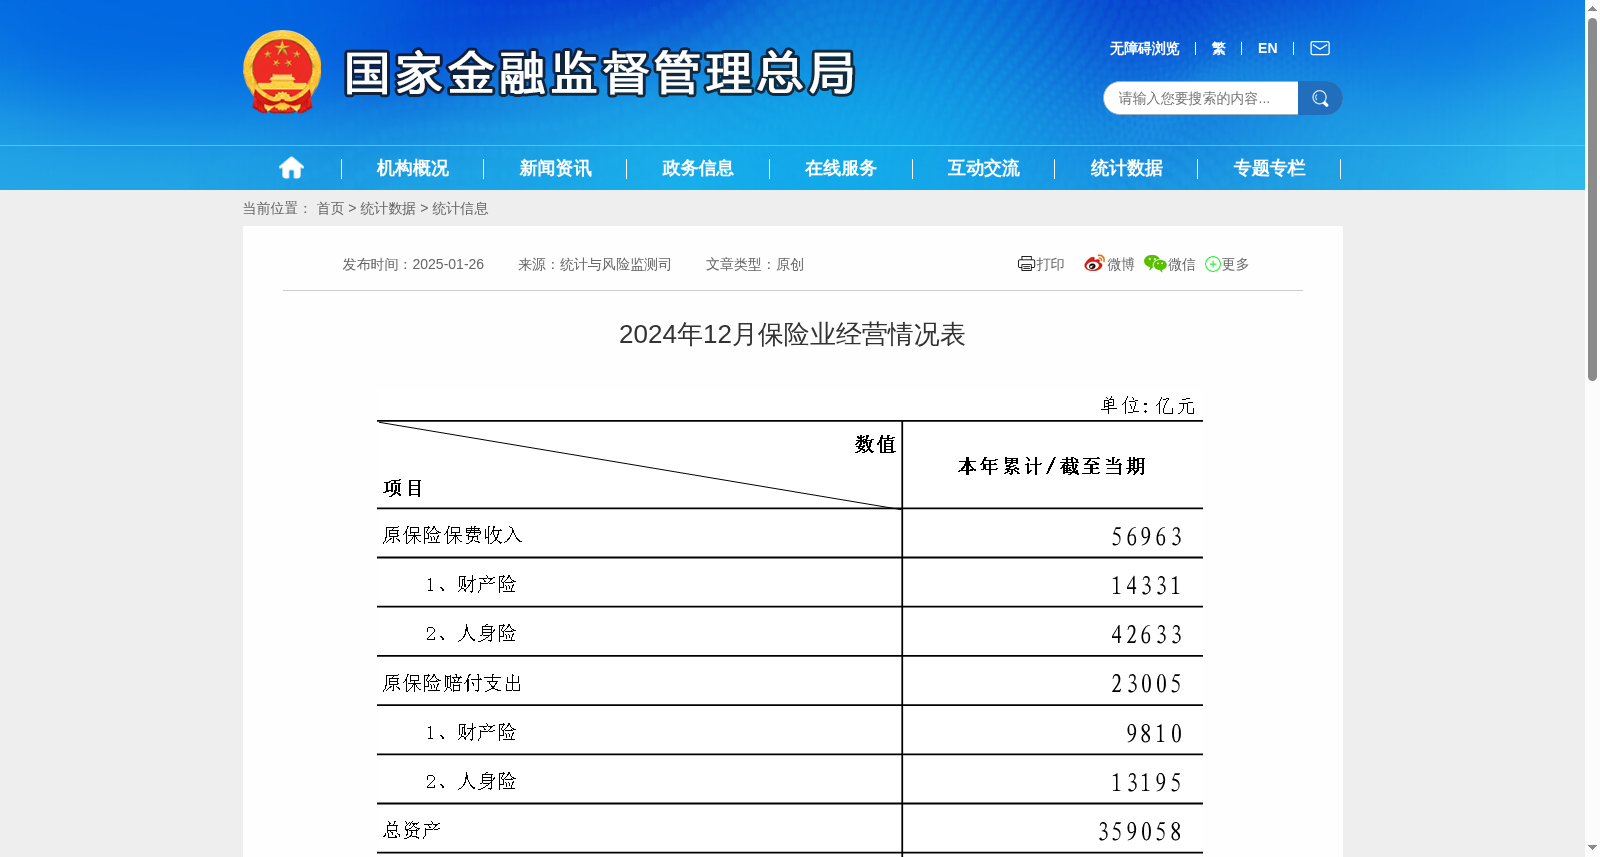Show more sharing options 更多

(x=1227, y=264)
